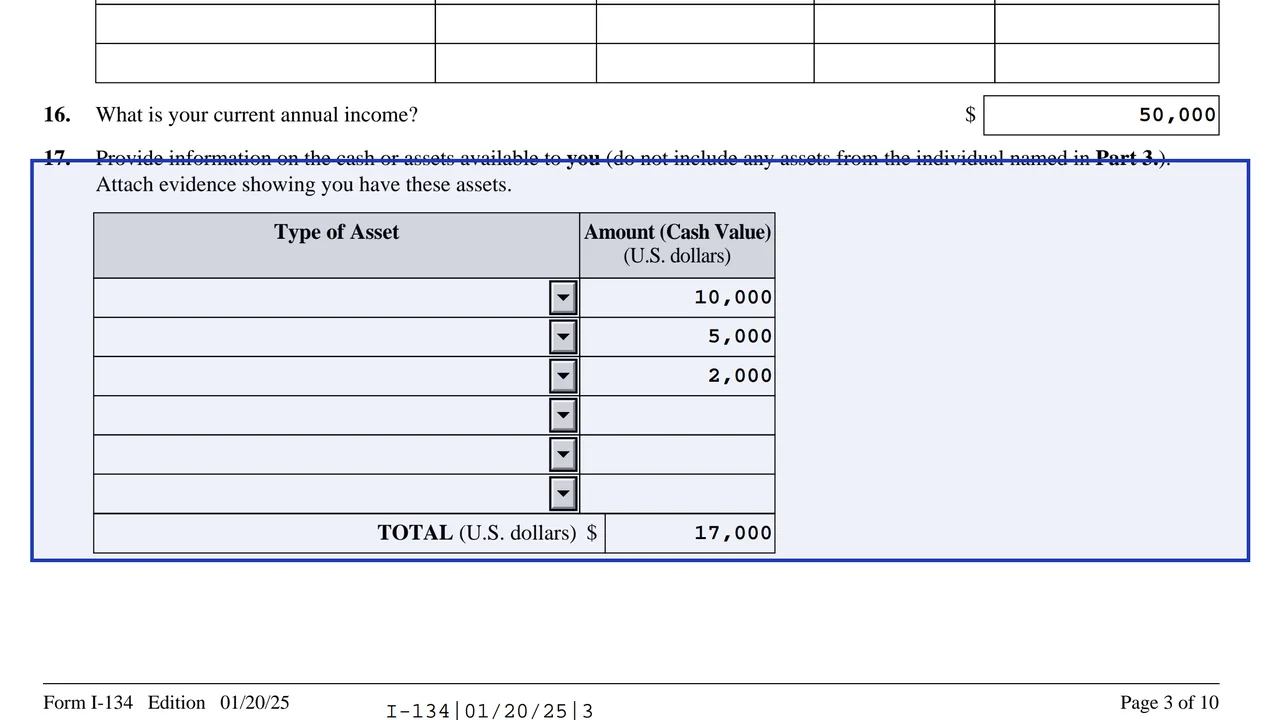This screenshot has height=720, width=1280.
Task: Click the "Form I-134 Edition 01/20/25" footer text
Action: (166, 703)
